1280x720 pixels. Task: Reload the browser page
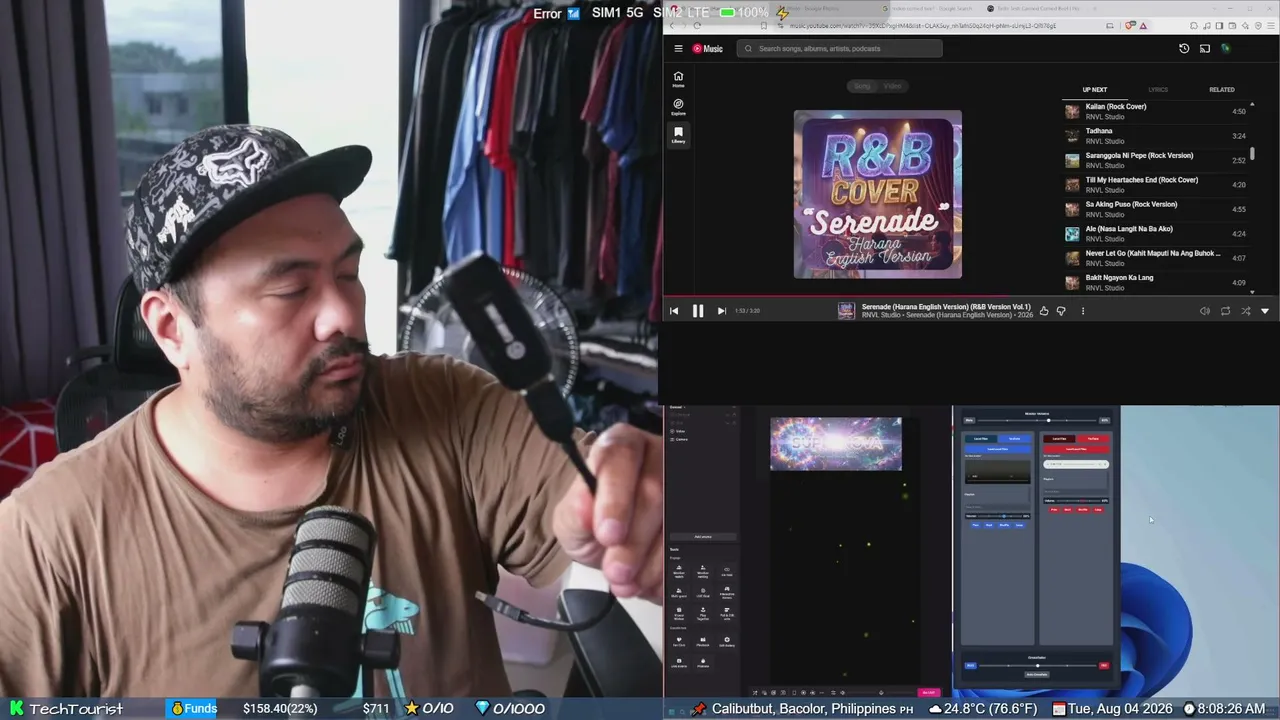[x=697, y=26]
